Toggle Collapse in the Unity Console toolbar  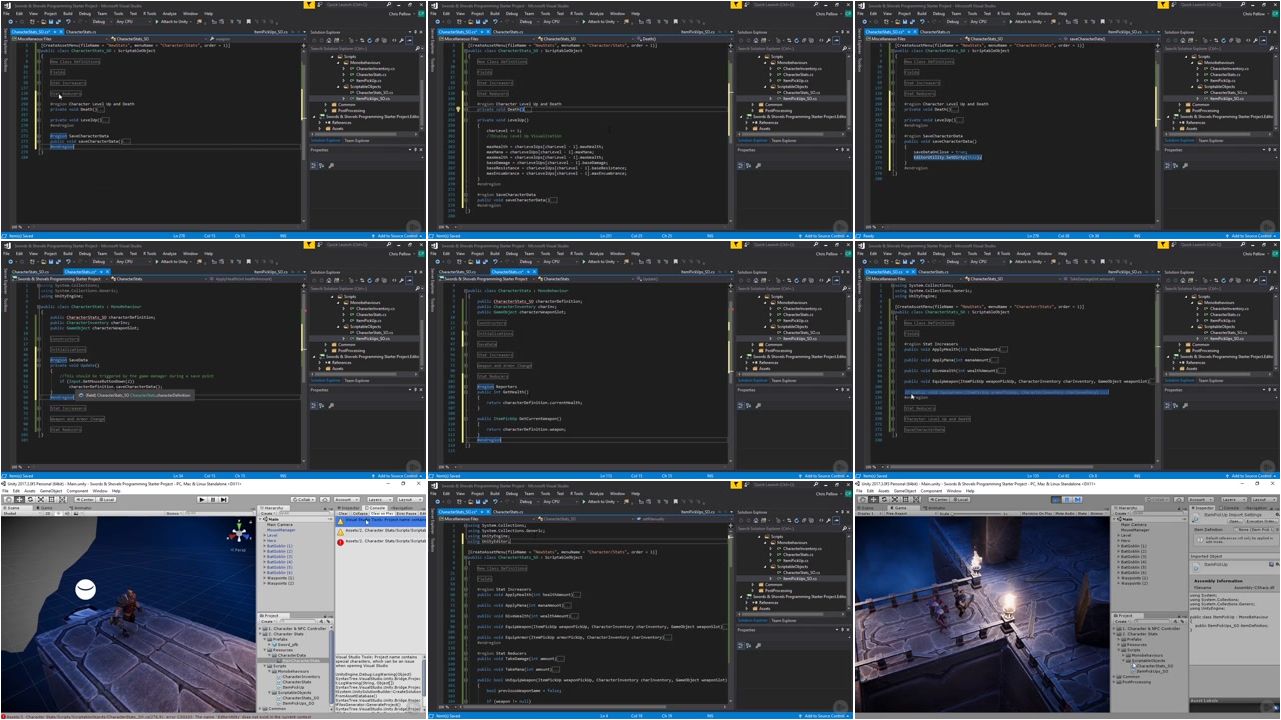click(x=360, y=514)
